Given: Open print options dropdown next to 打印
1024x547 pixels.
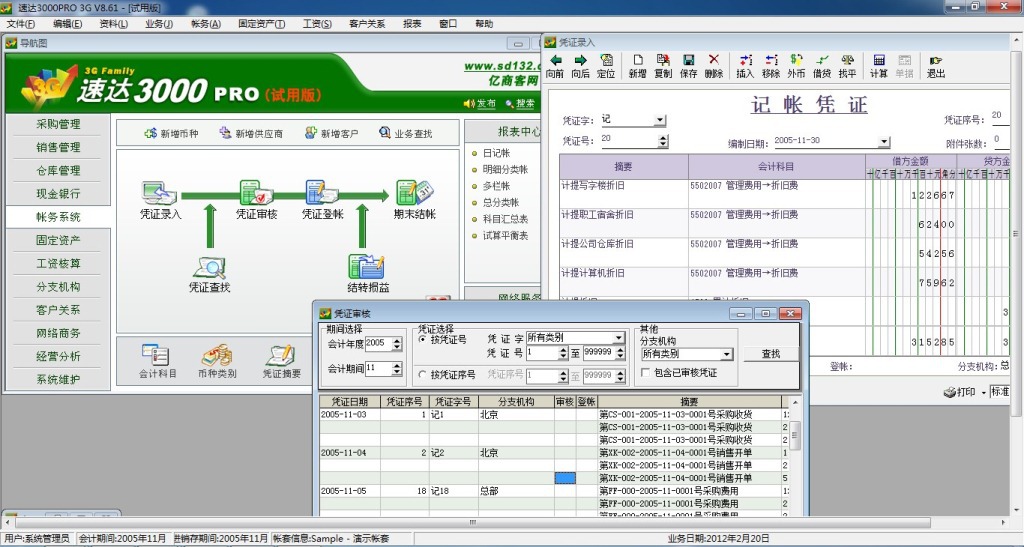Looking at the screenshot, I should click(984, 392).
